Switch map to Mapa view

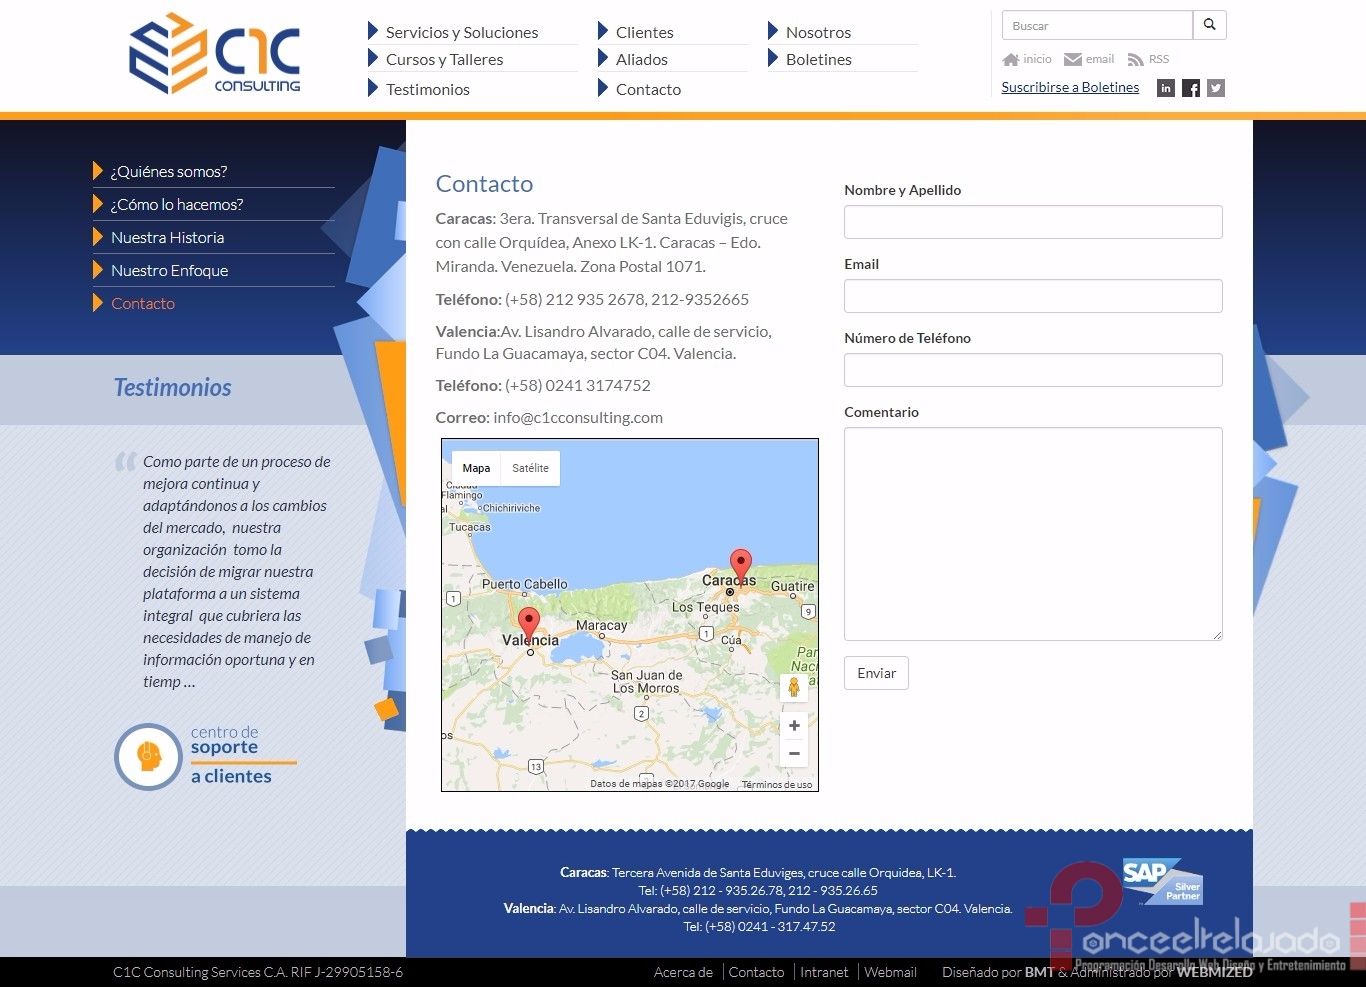[x=476, y=468]
